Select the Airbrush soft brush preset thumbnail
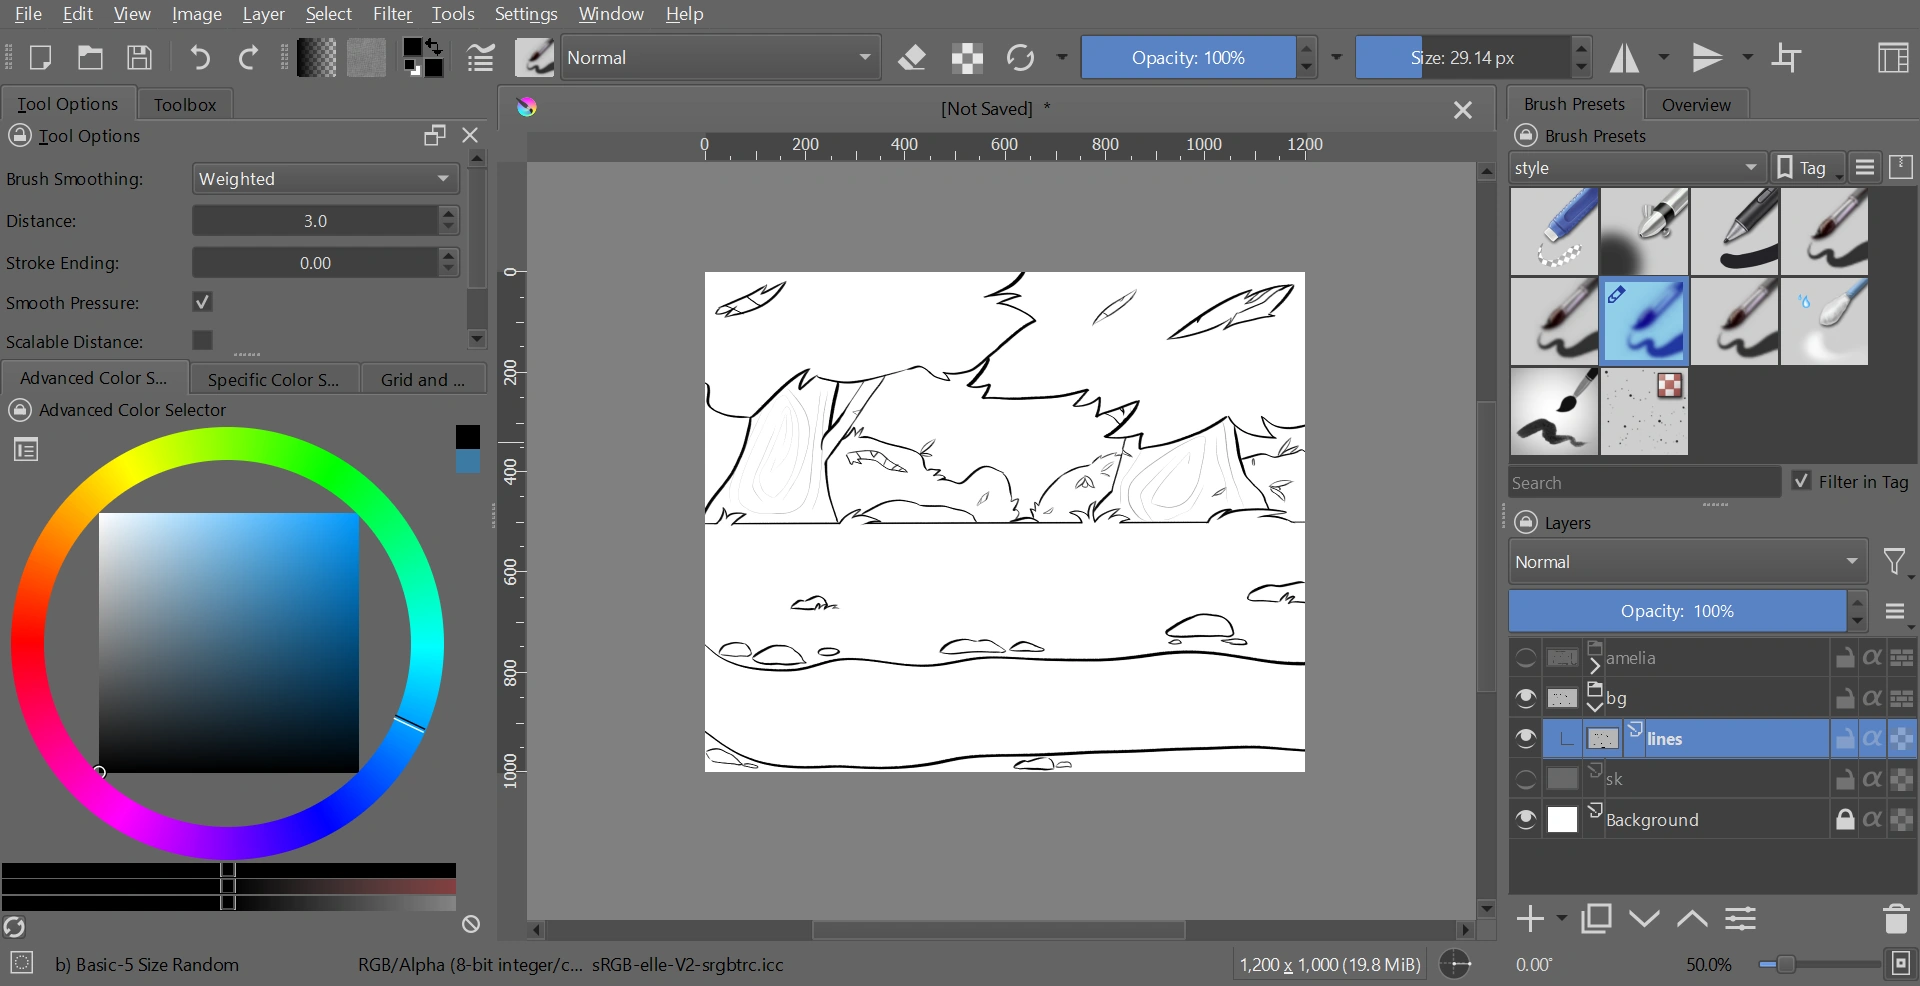1920x986 pixels. [1644, 231]
